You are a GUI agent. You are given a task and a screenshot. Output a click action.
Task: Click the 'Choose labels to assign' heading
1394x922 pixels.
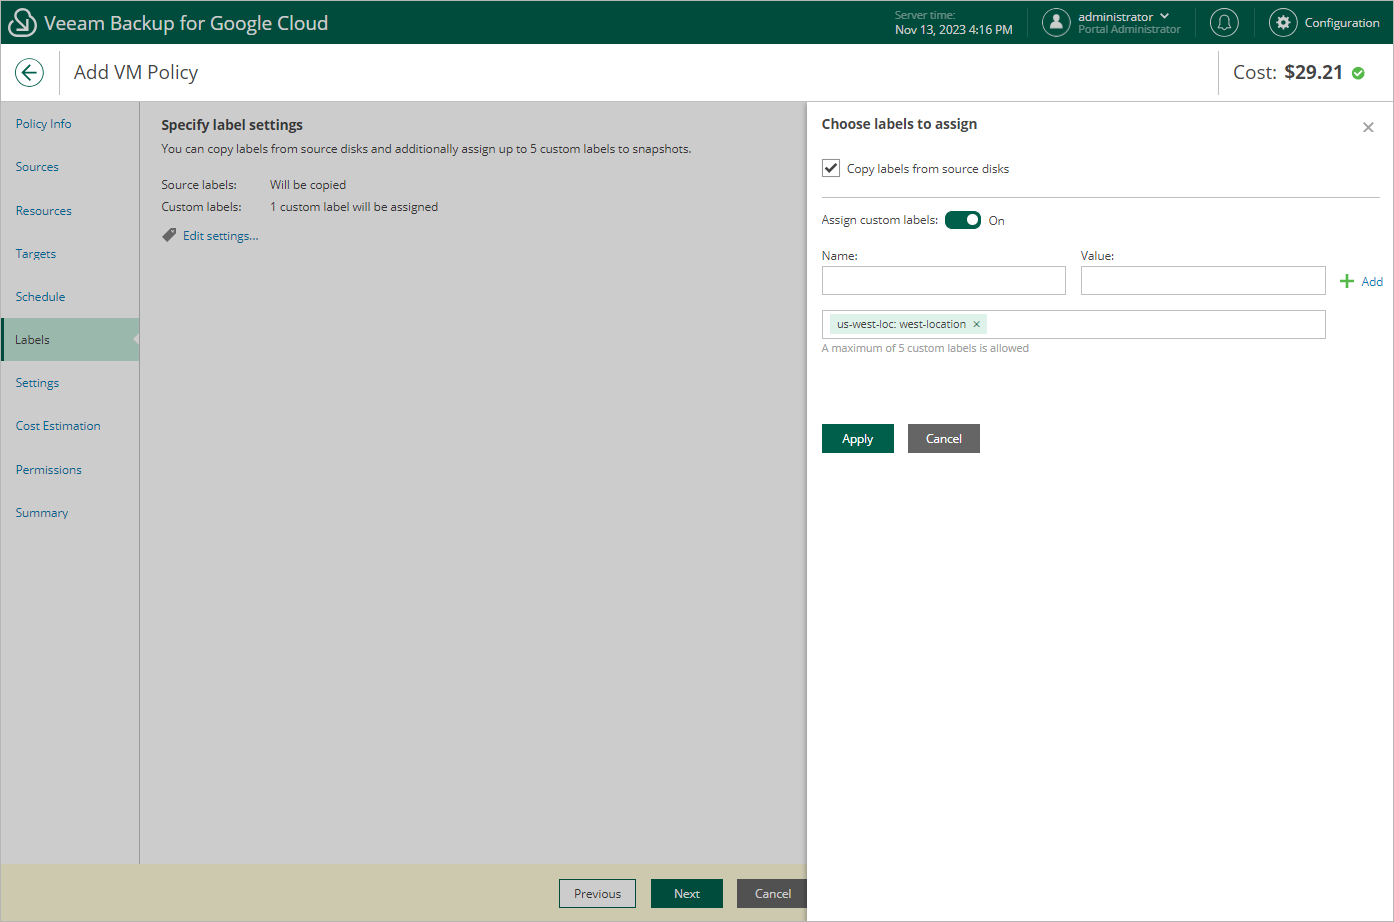tap(899, 124)
